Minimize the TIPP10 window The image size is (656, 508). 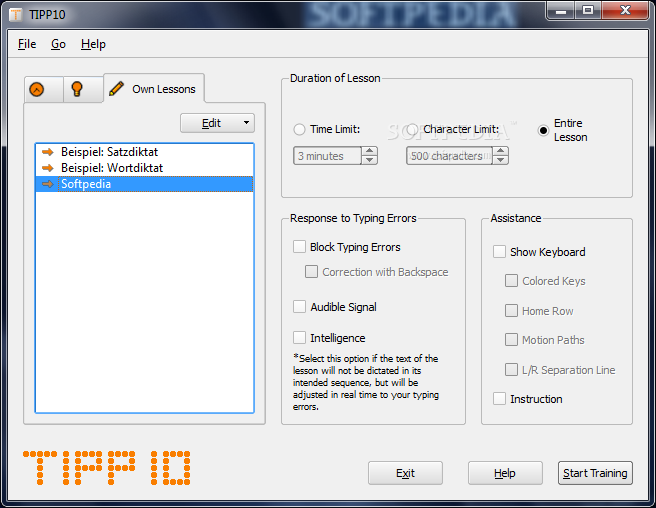coord(561,10)
